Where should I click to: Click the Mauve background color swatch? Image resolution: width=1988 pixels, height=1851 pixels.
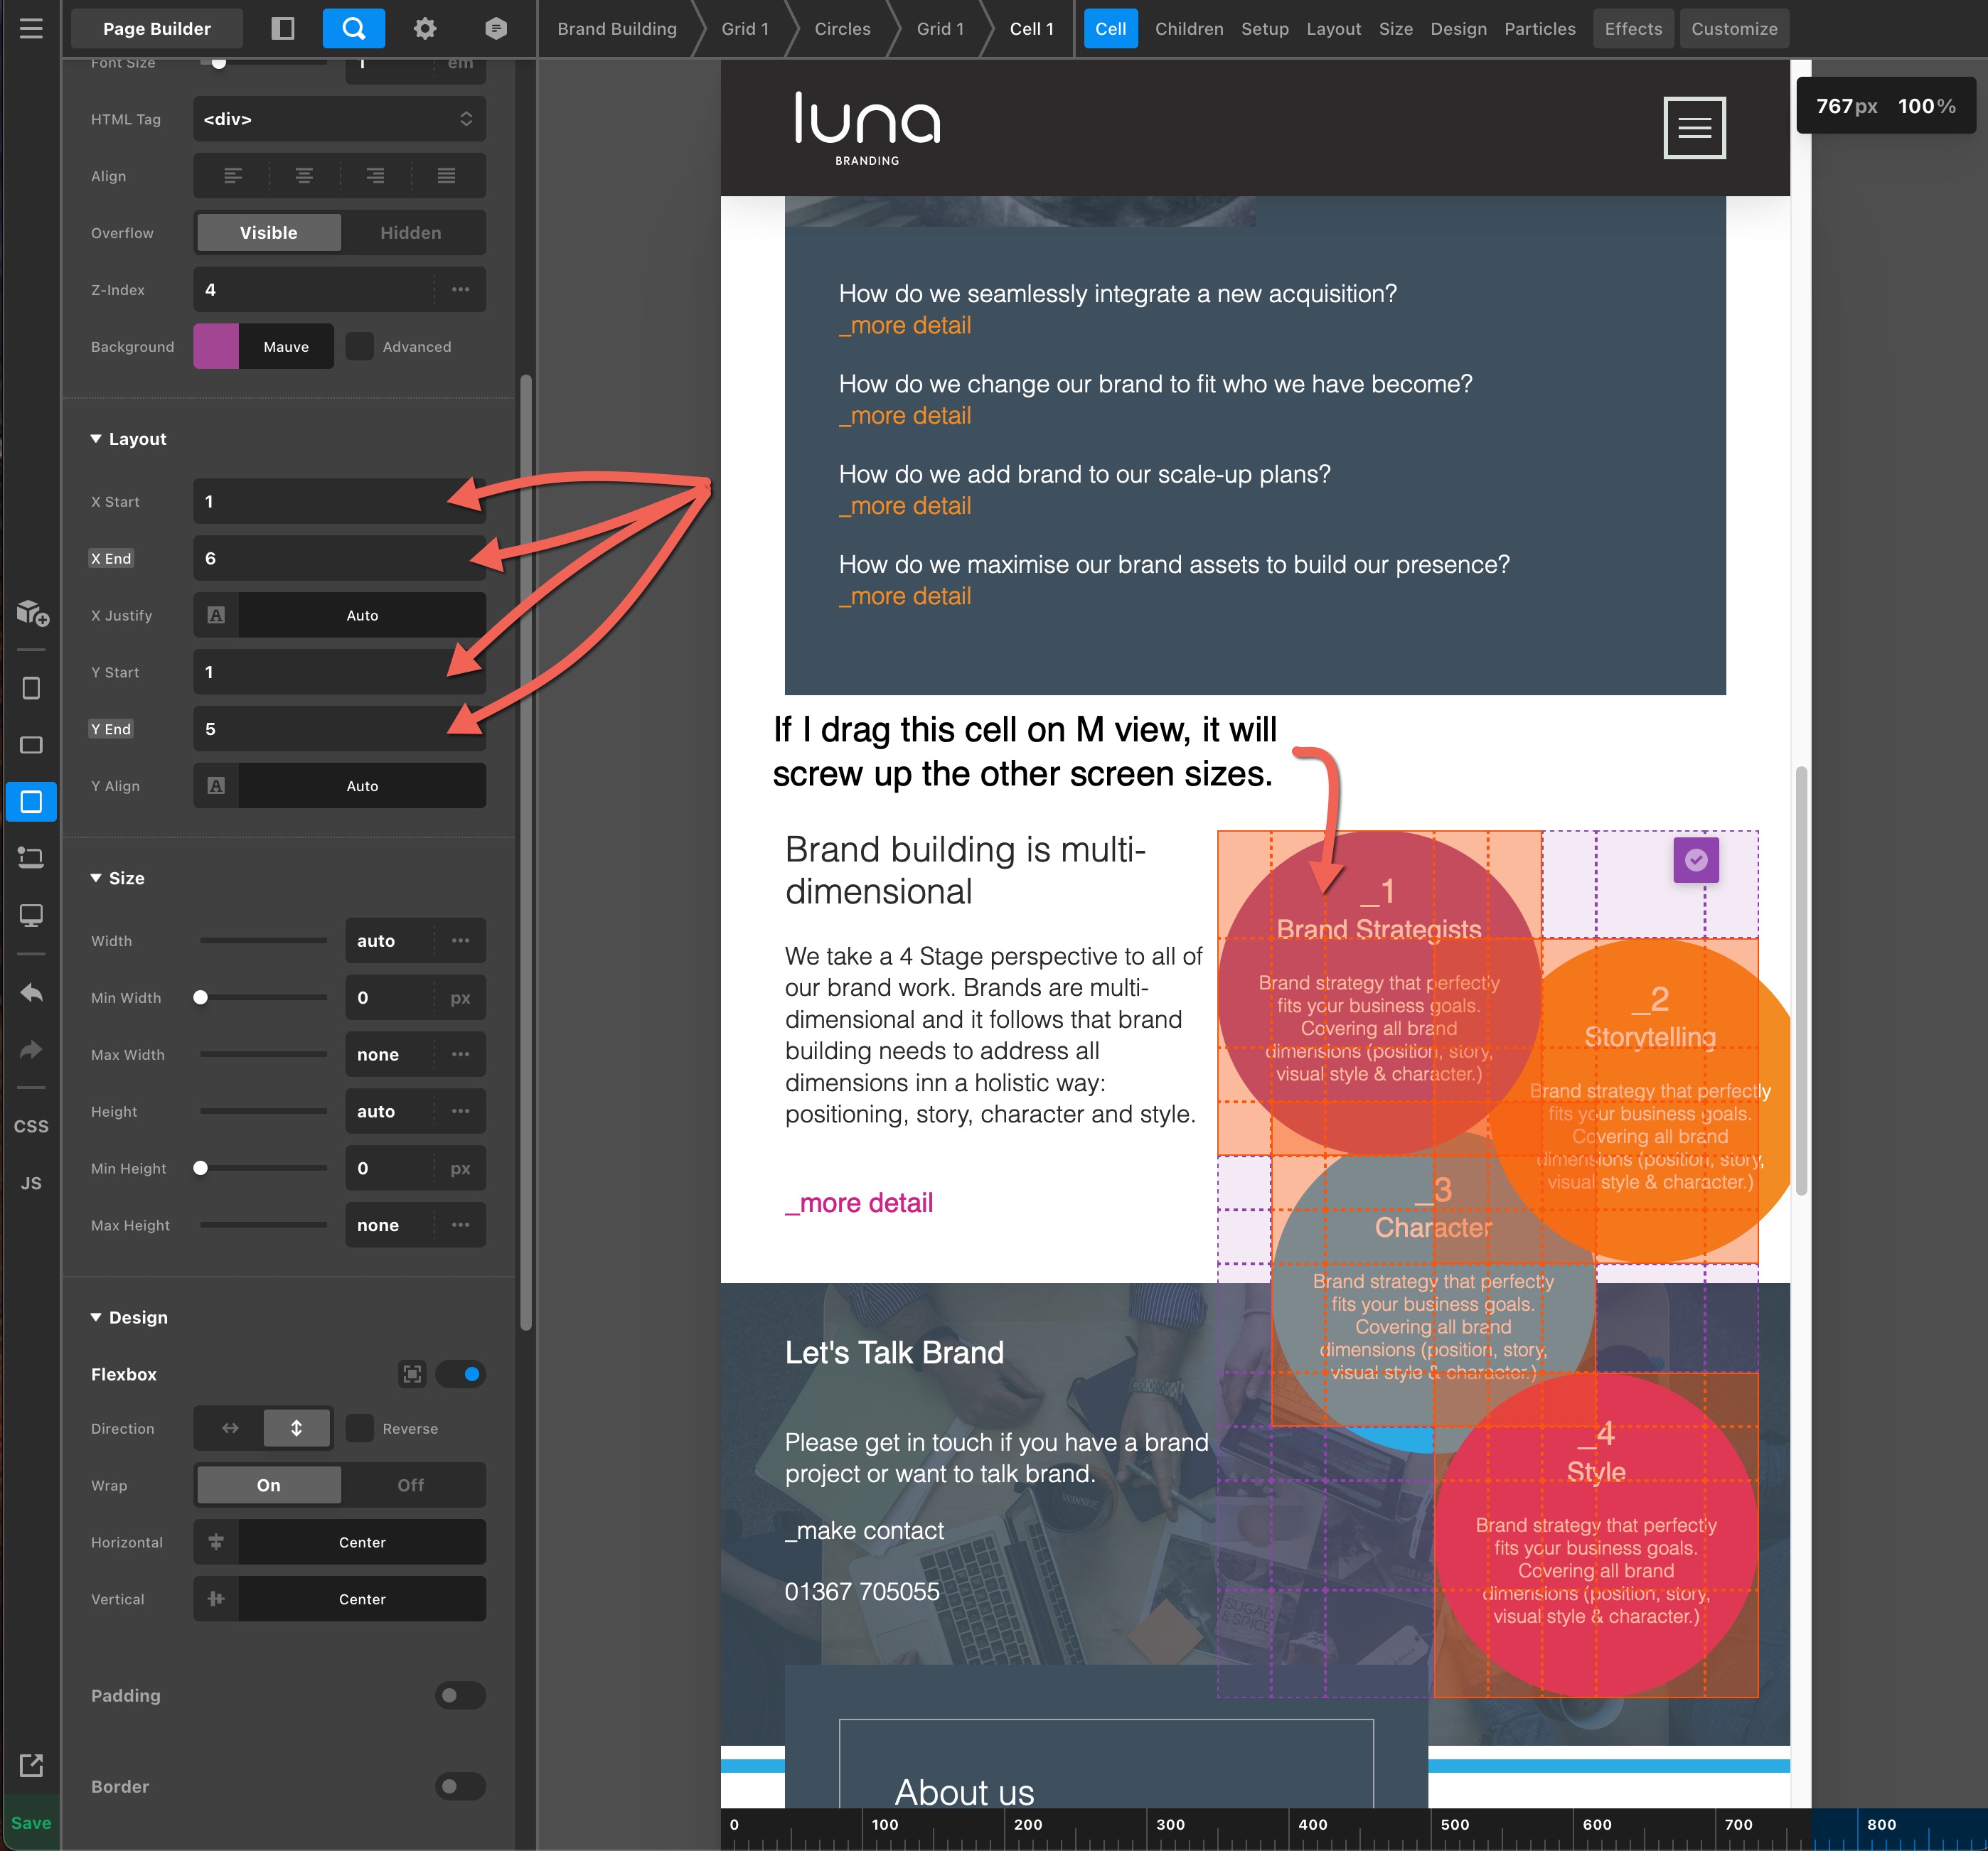point(216,346)
